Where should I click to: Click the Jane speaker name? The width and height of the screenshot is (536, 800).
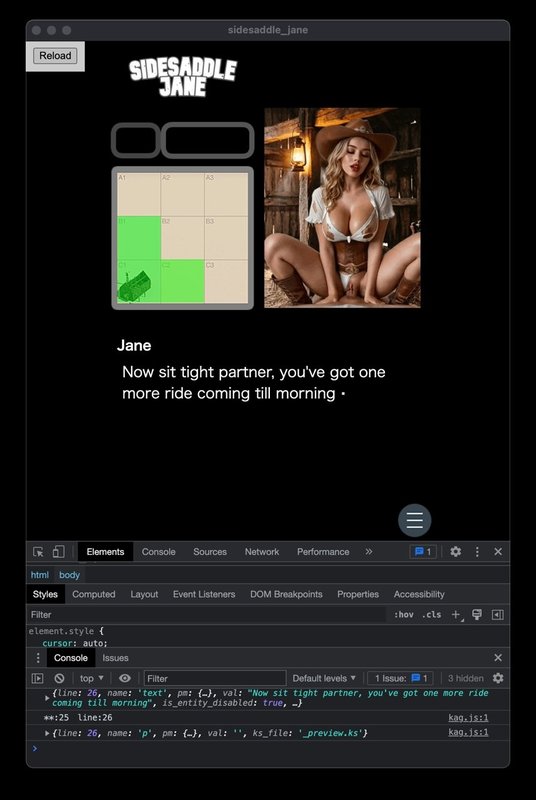click(134, 345)
